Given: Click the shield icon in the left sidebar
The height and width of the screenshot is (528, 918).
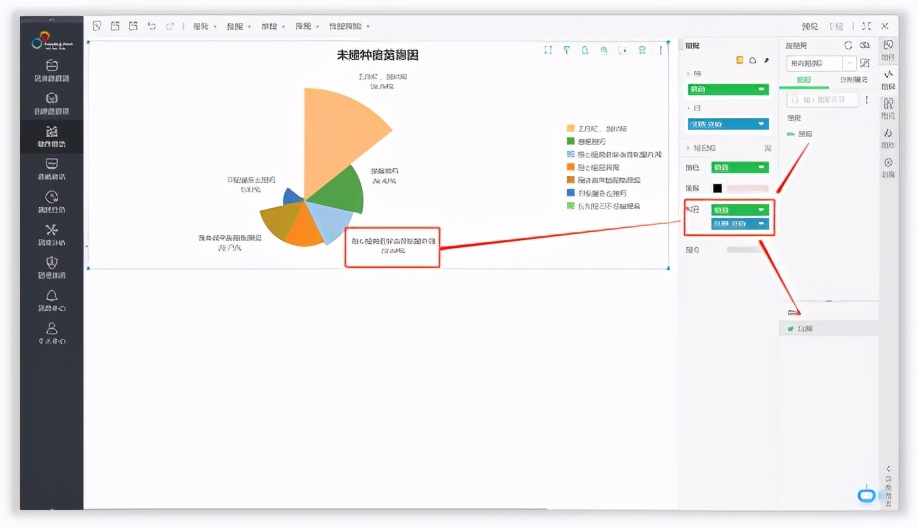Looking at the screenshot, I should click(x=52, y=262).
